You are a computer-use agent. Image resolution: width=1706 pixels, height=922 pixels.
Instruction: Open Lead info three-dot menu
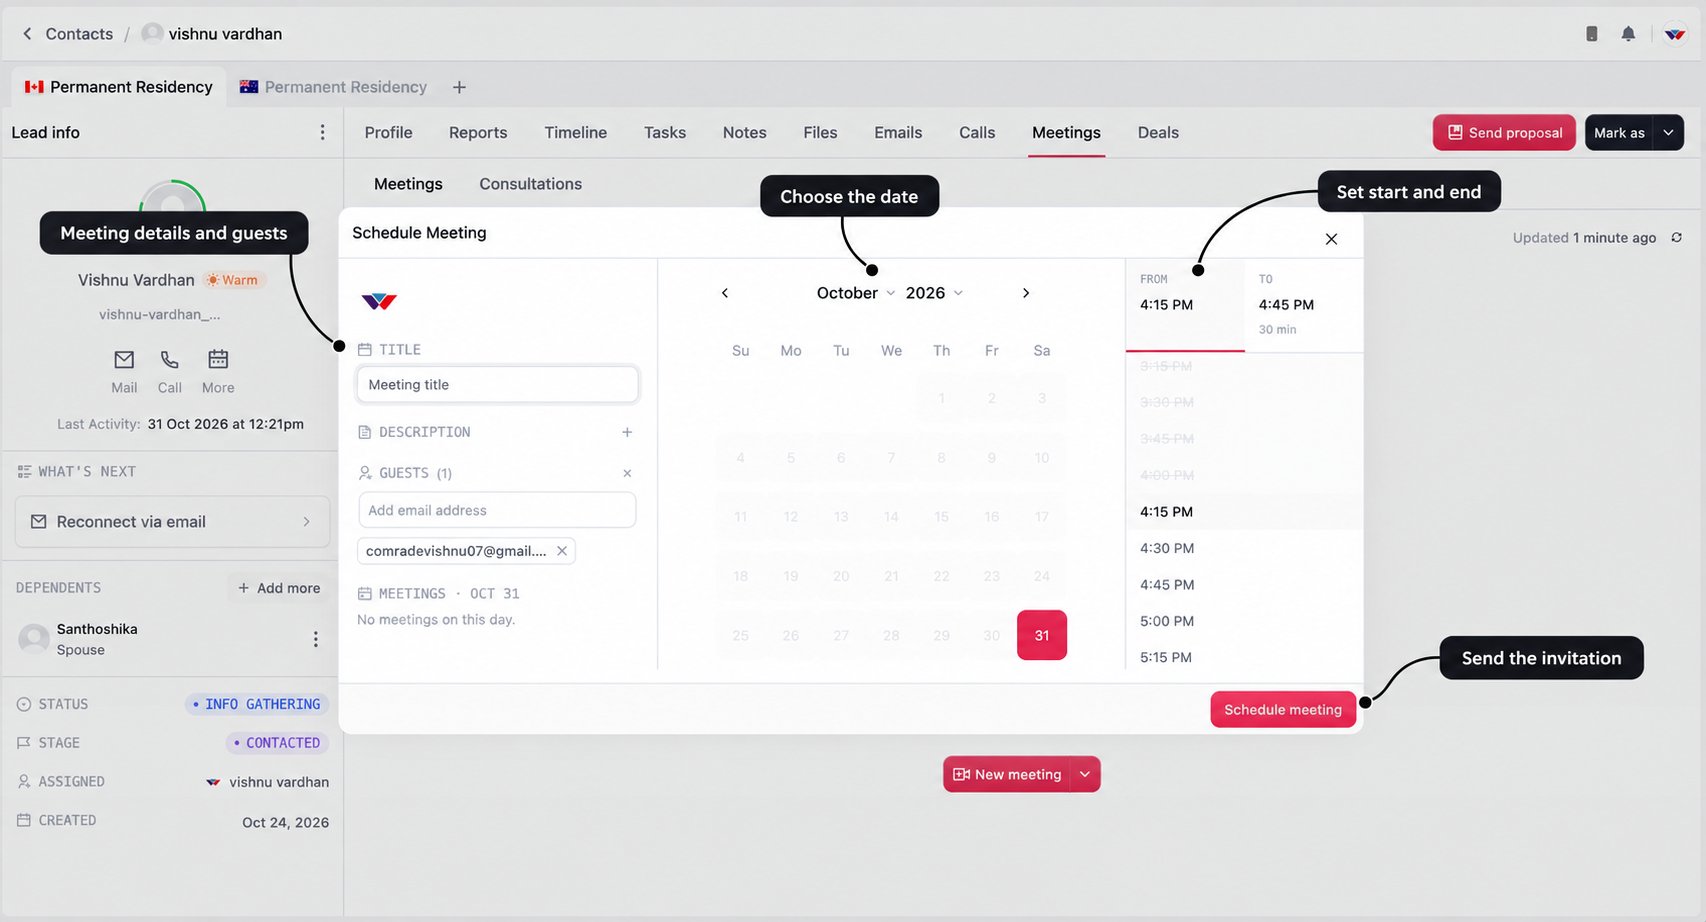(322, 133)
